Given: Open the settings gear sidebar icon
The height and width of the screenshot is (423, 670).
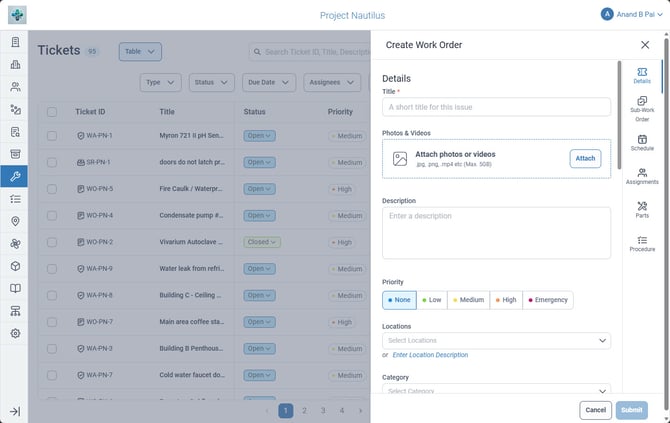Looking at the screenshot, I should tap(15, 333).
